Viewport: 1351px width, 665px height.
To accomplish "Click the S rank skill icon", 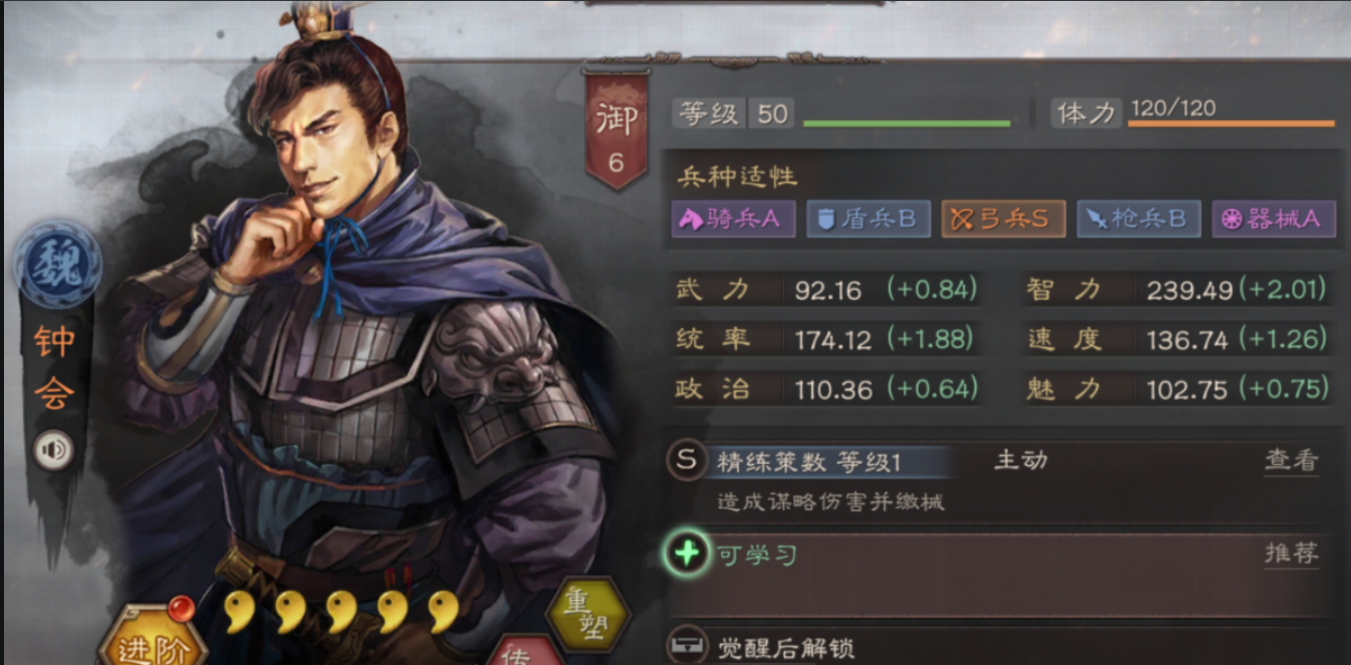I will click(686, 460).
